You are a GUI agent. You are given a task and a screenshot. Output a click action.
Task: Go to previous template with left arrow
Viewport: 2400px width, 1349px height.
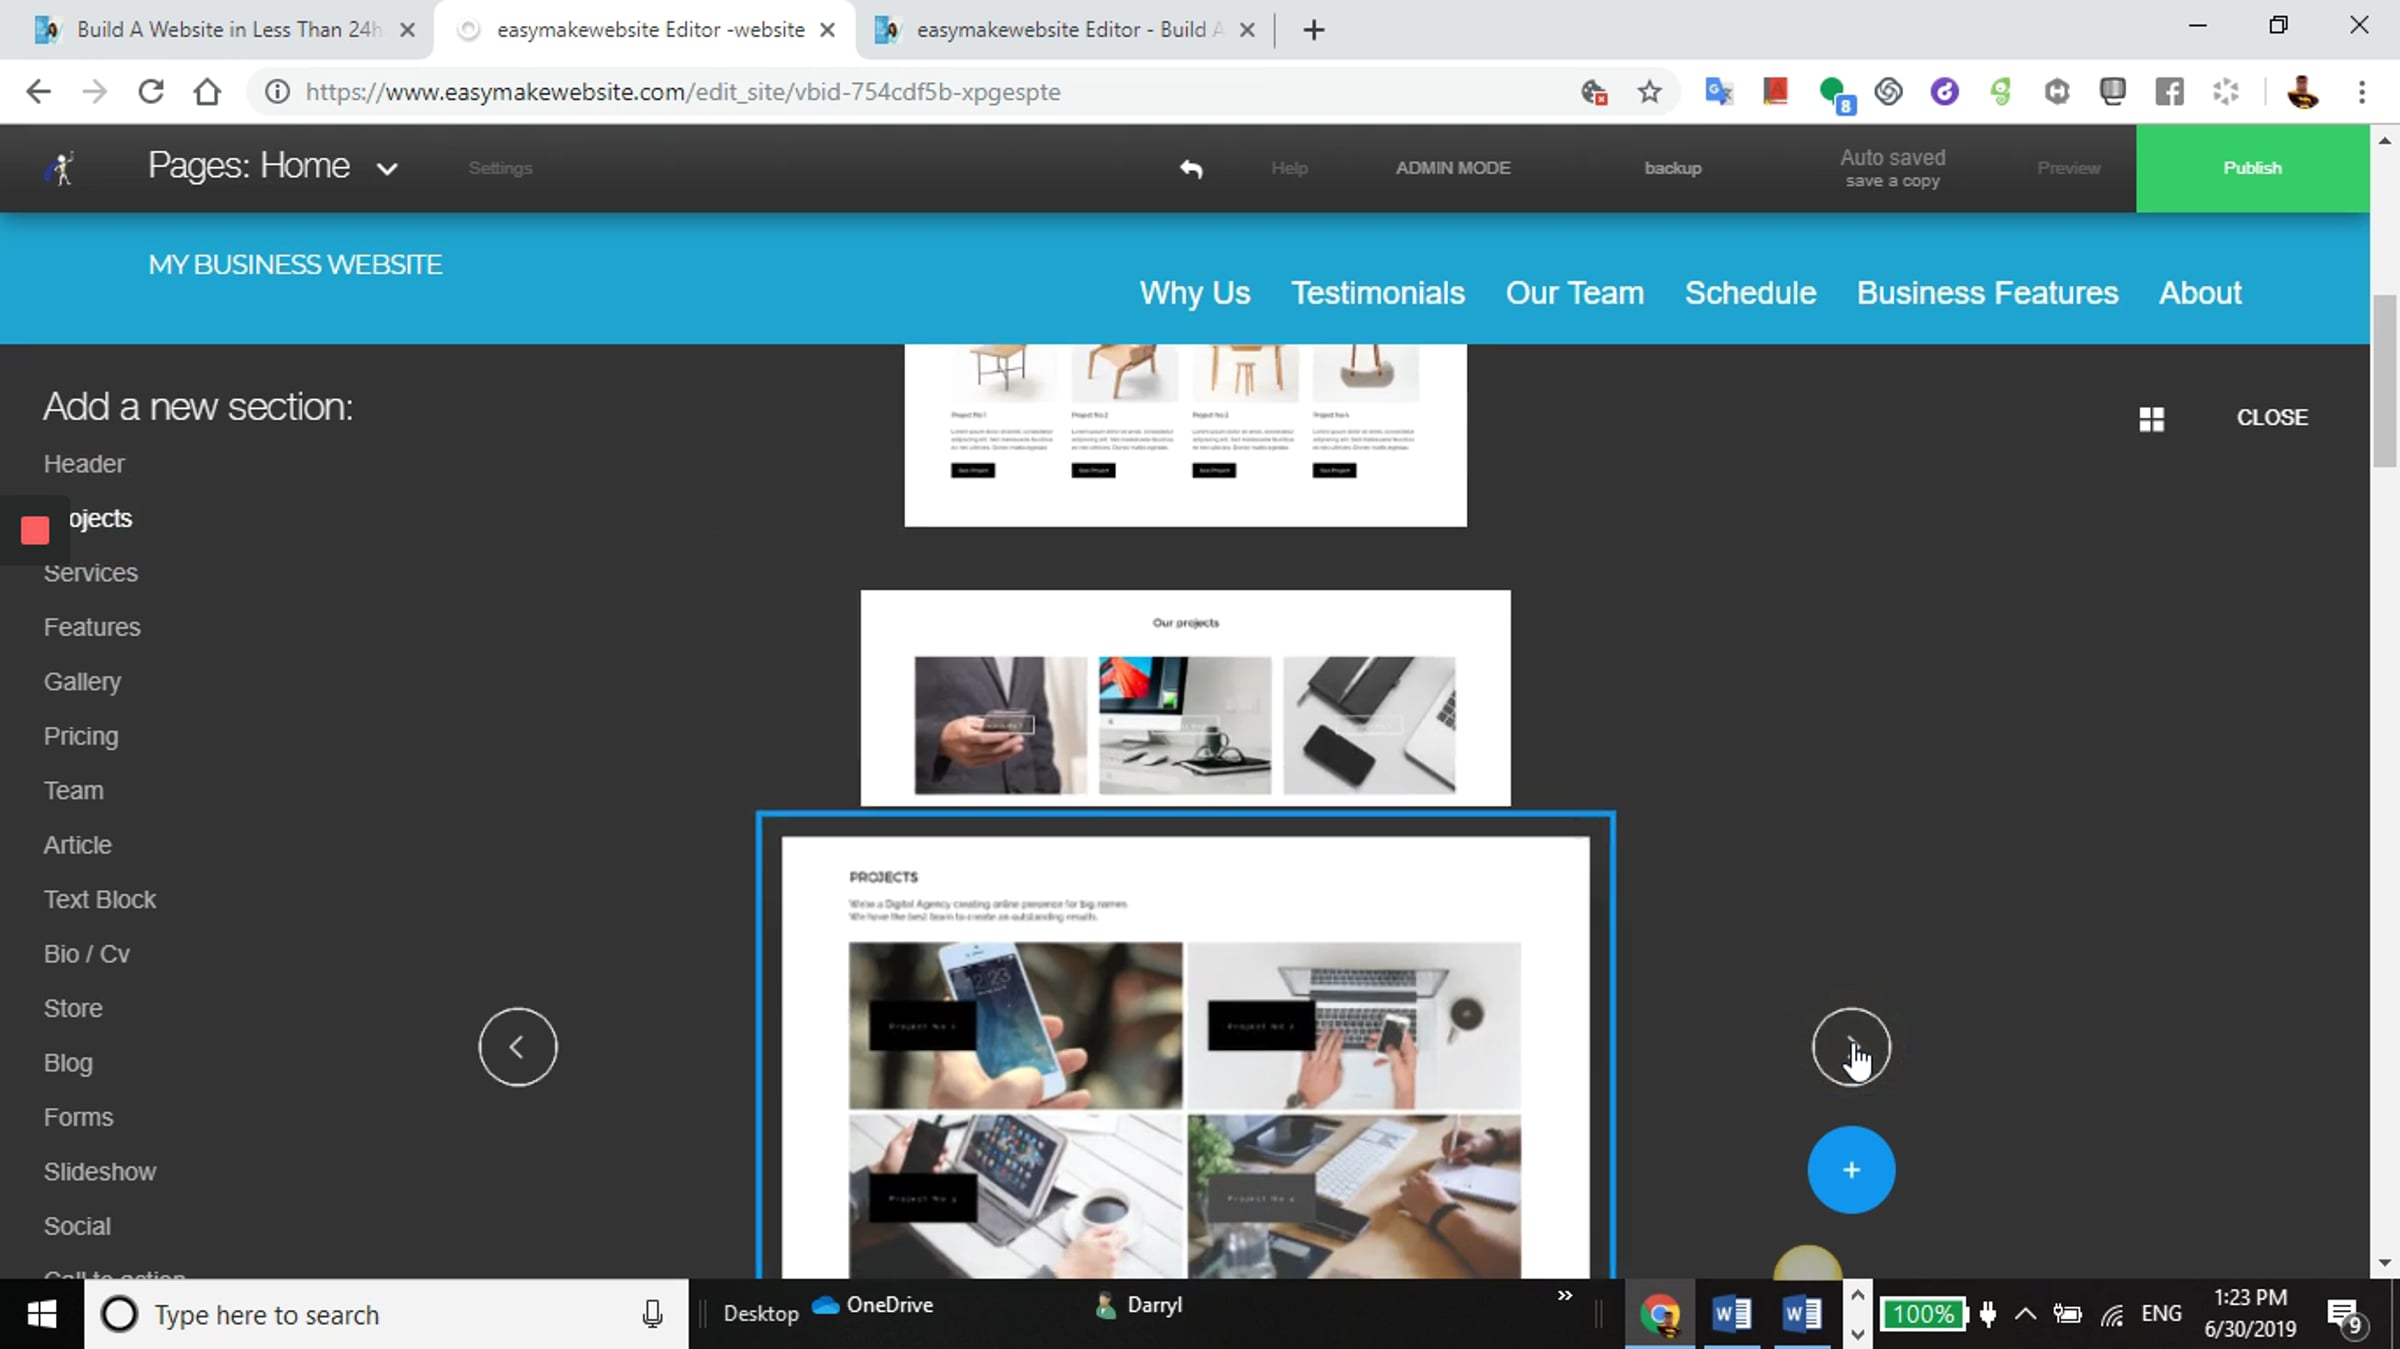click(517, 1046)
